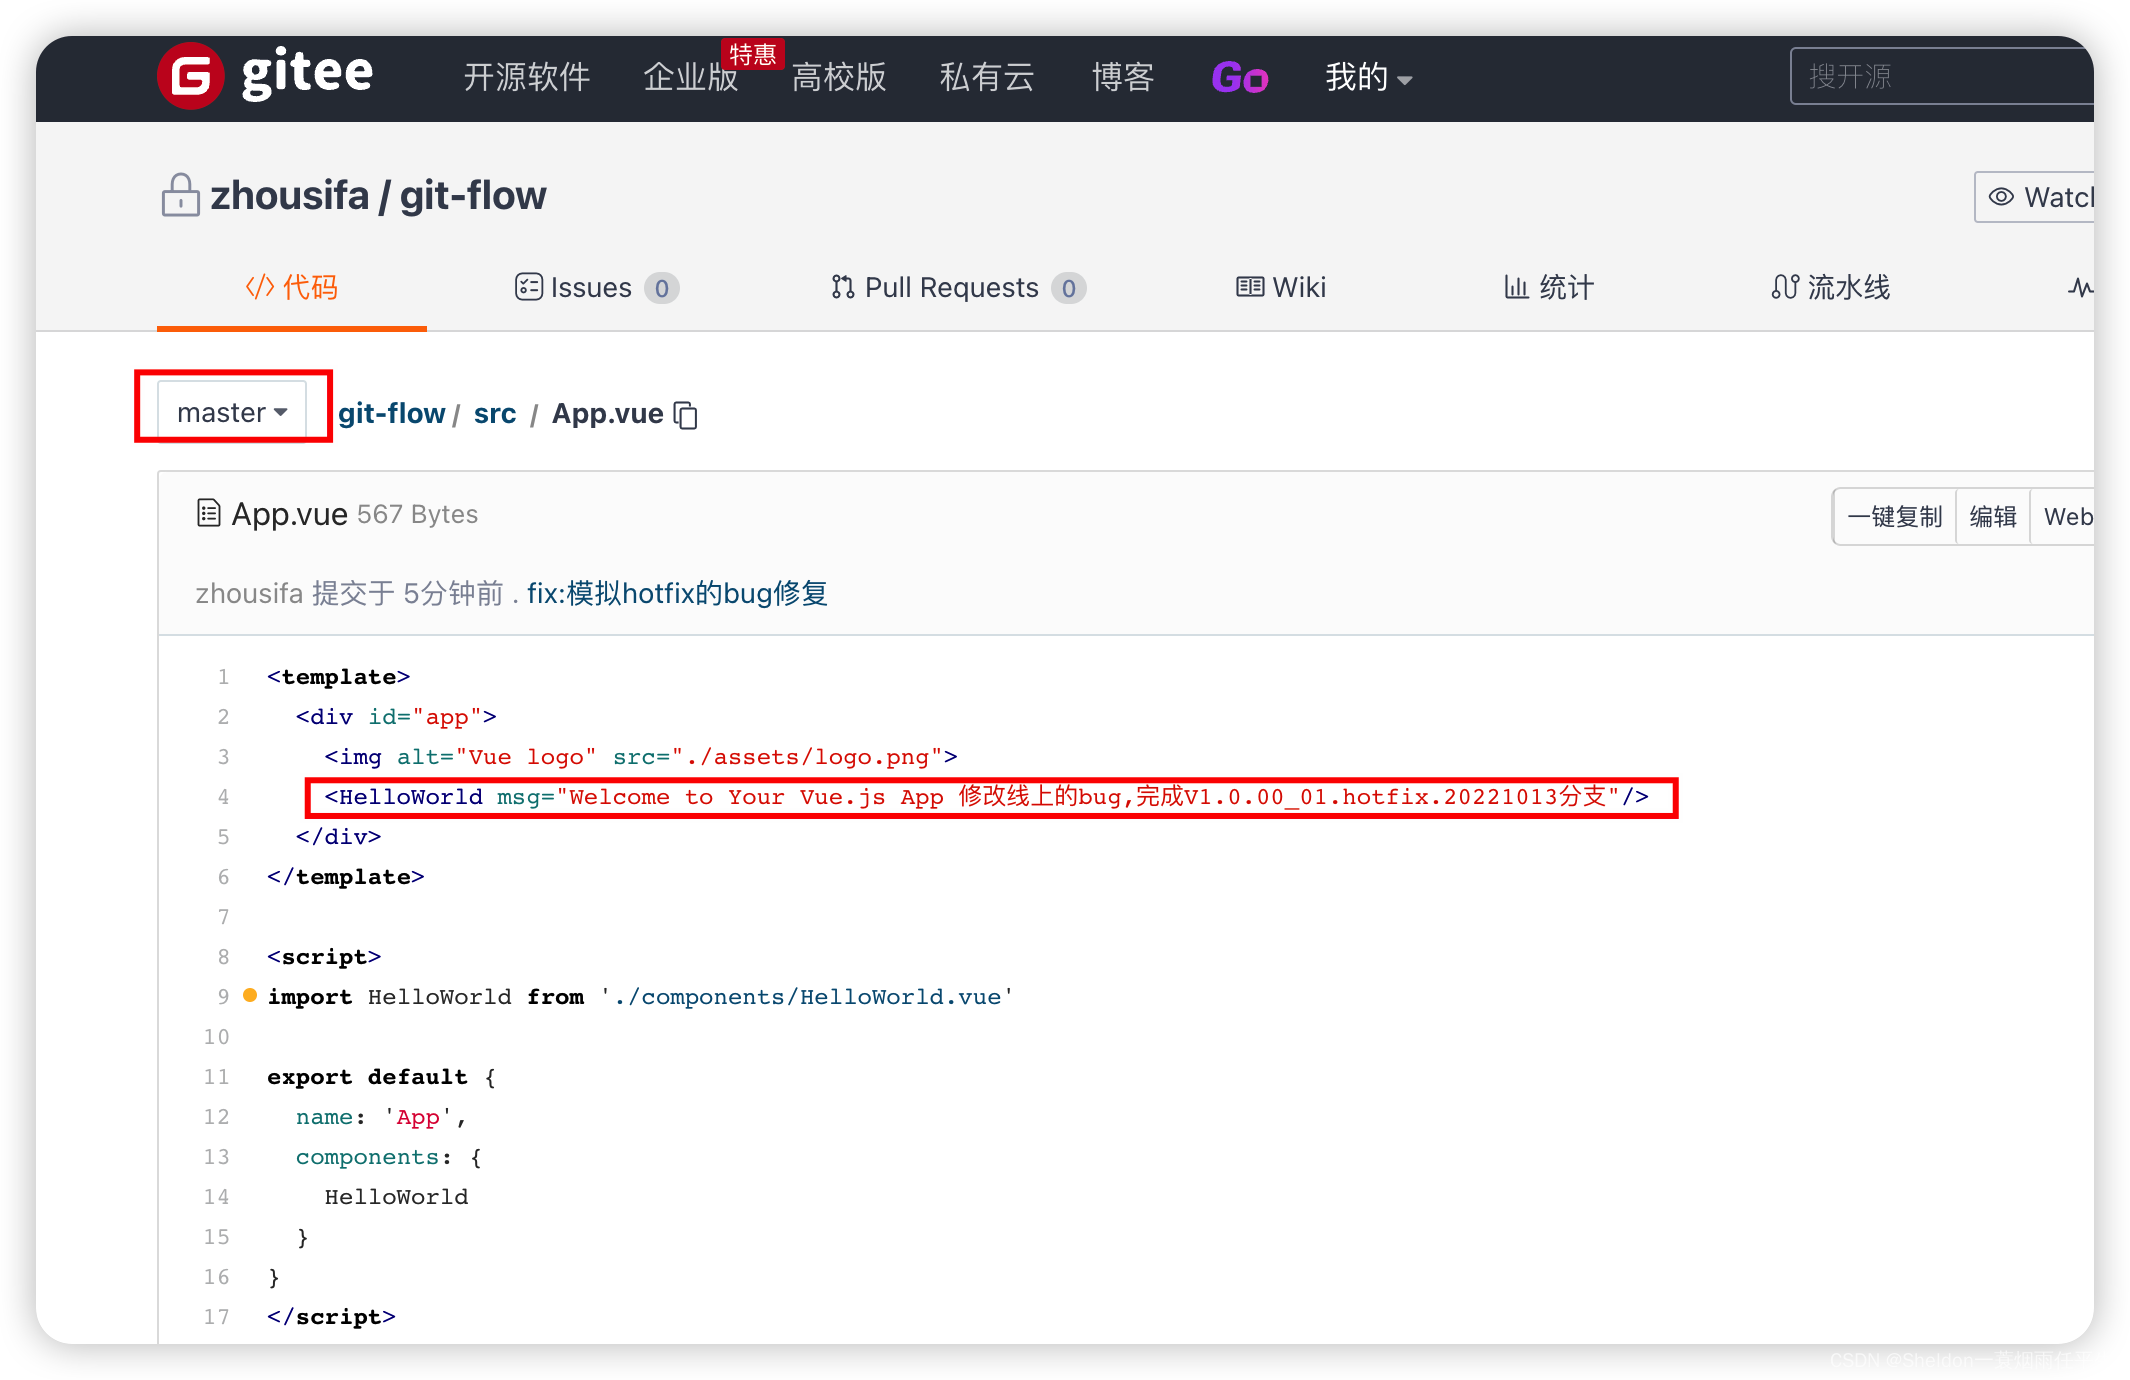Switch to the 流水线 tab

tap(1830, 288)
